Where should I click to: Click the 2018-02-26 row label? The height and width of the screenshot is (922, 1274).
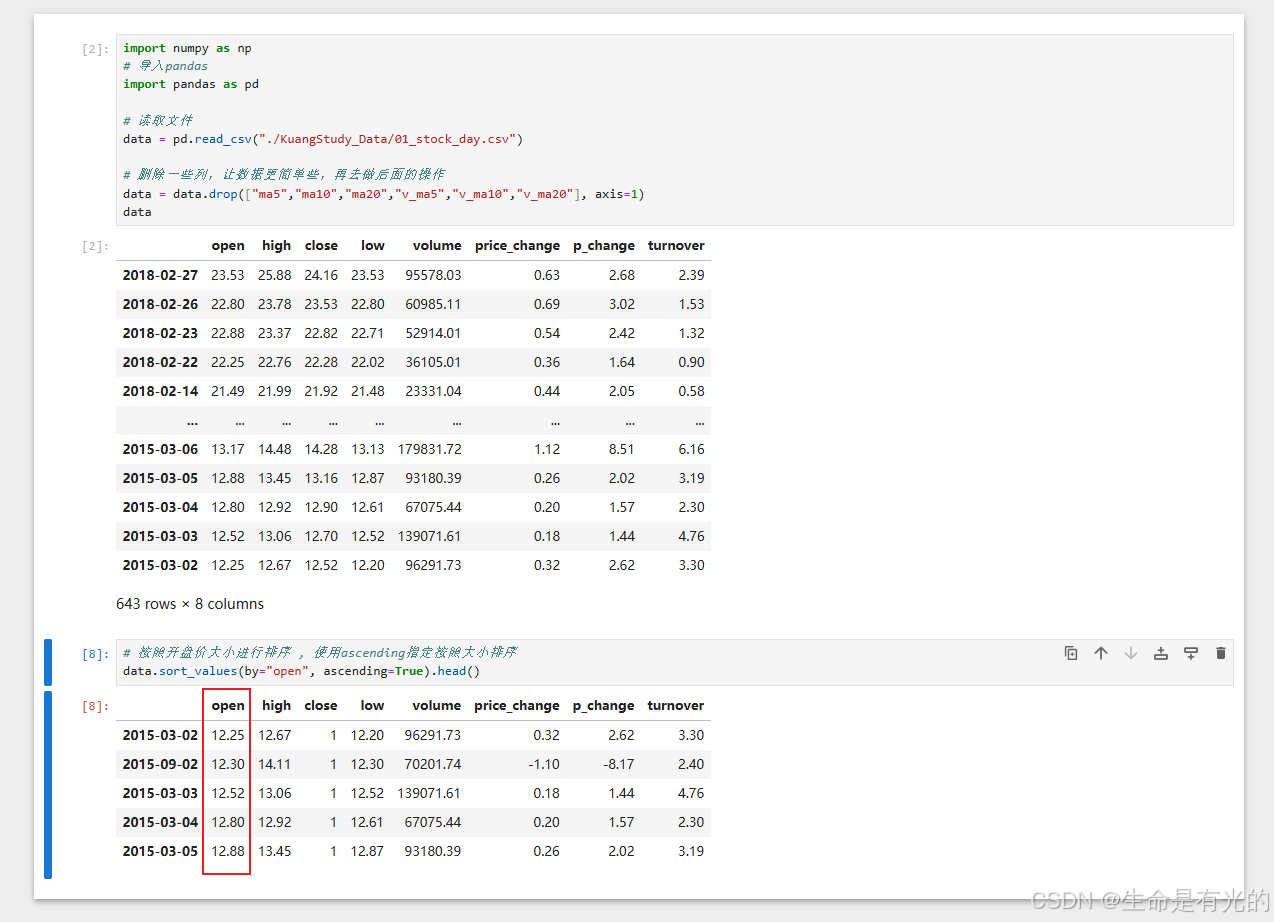coord(160,304)
